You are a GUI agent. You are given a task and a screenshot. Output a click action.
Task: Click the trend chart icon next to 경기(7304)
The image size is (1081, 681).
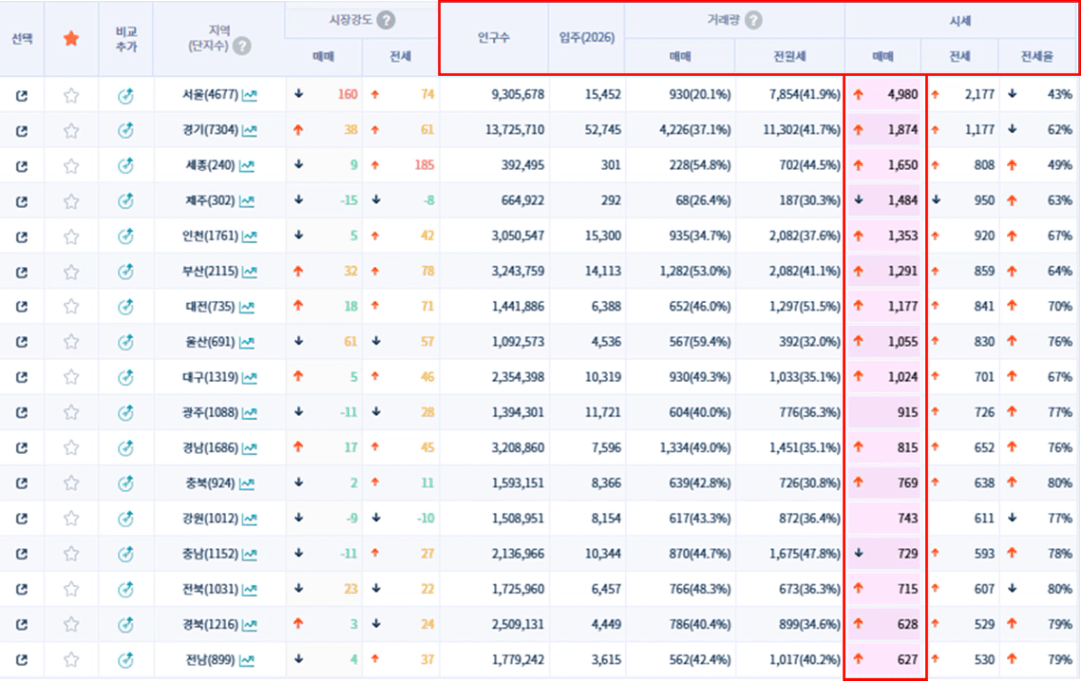click(249, 131)
